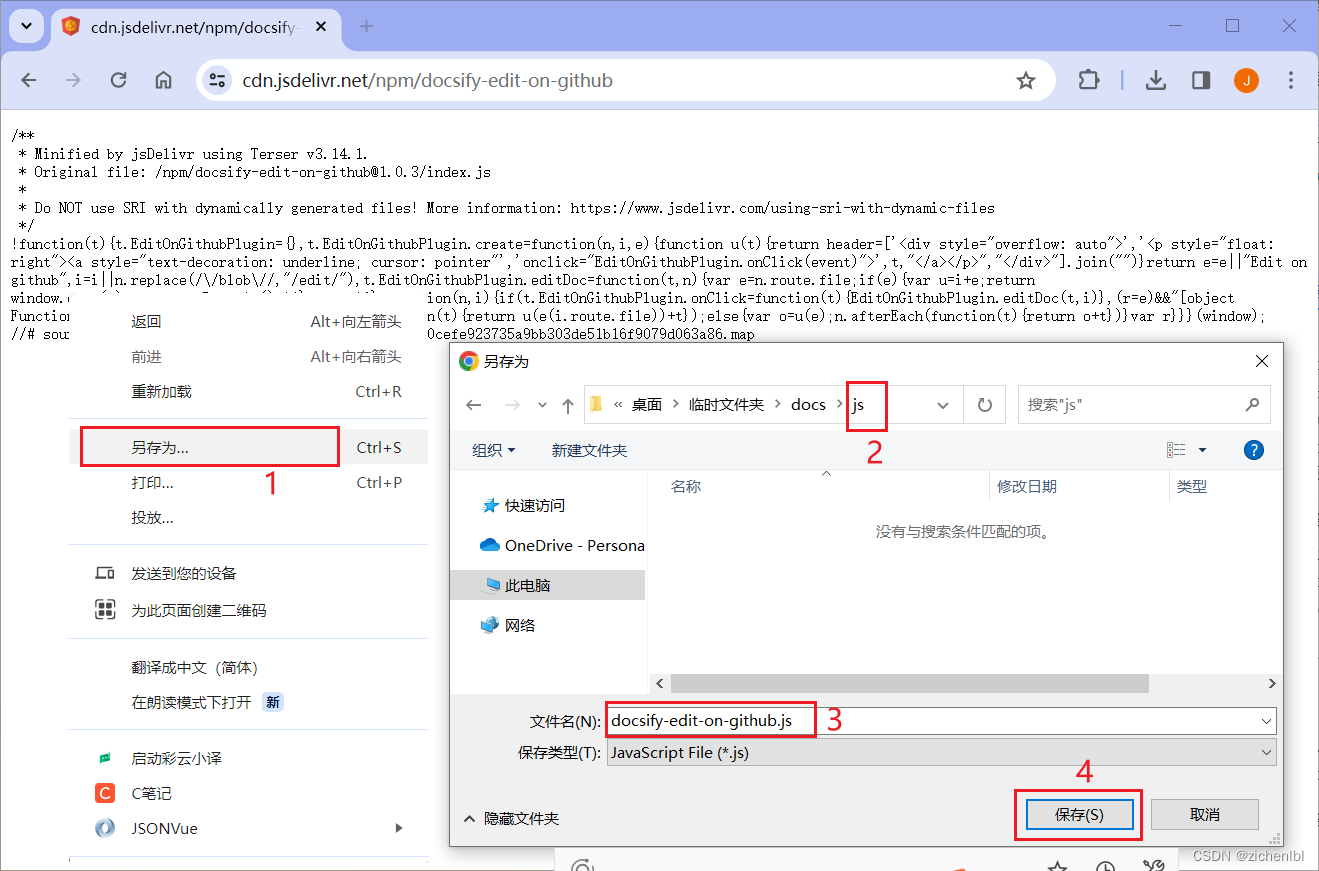Select OneDrive - Personal in navigation pane
The width and height of the screenshot is (1319, 871).
click(x=548, y=546)
